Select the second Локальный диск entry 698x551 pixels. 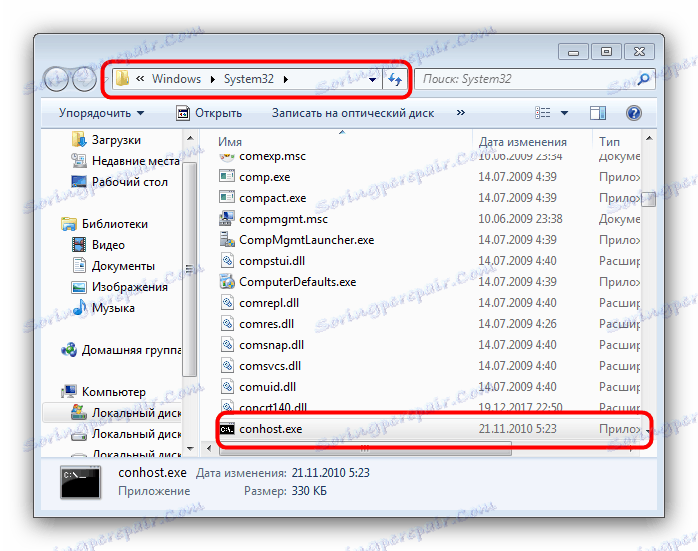pos(113,434)
